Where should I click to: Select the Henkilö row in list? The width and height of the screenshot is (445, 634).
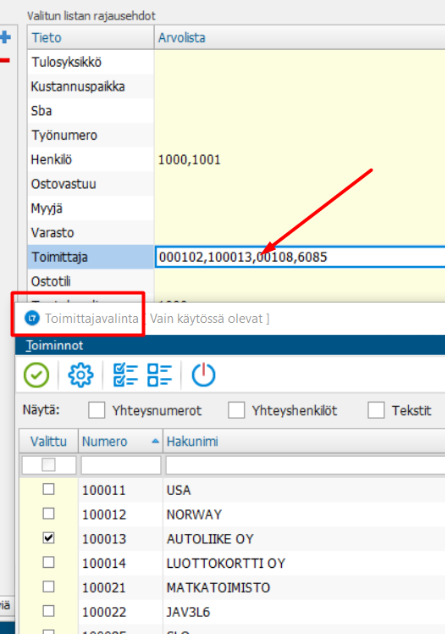click(x=236, y=160)
